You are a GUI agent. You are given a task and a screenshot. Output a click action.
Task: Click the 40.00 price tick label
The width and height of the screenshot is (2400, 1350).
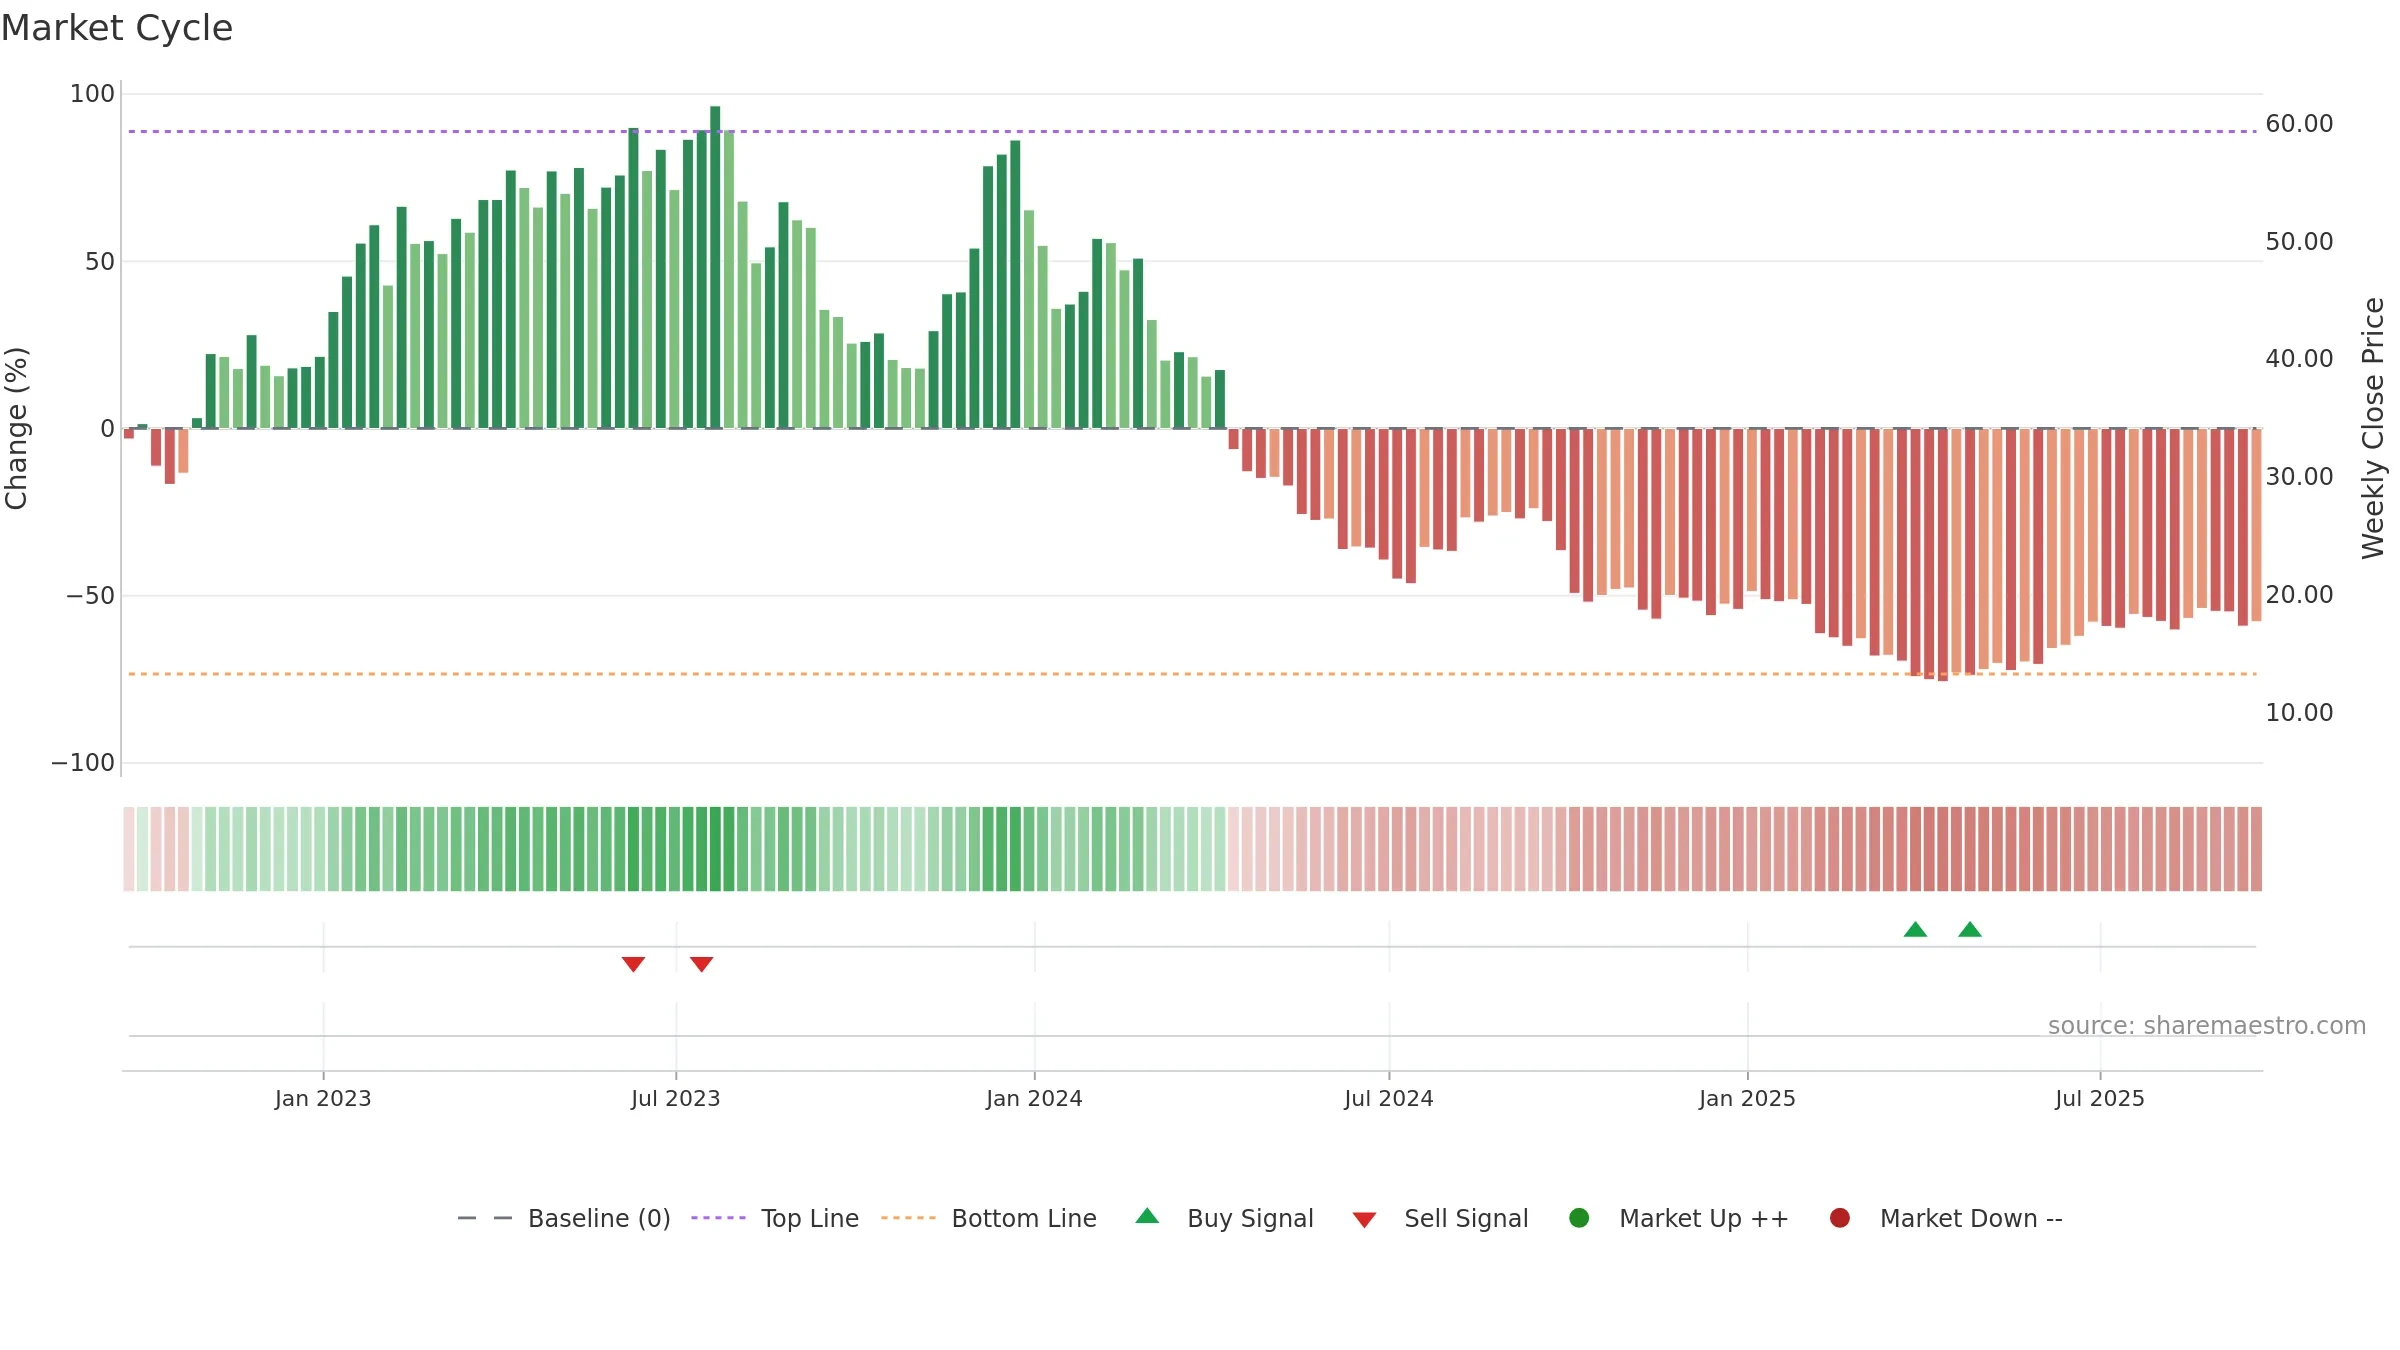[2299, 359]
